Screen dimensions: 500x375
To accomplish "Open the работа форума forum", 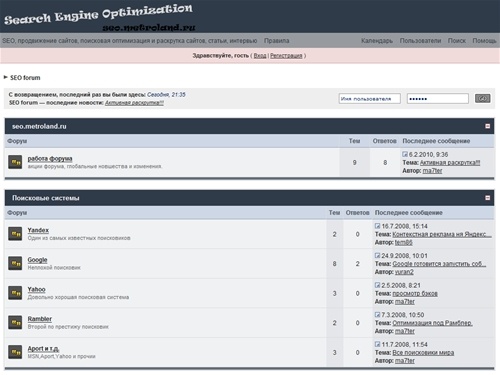I will (50, 158).
